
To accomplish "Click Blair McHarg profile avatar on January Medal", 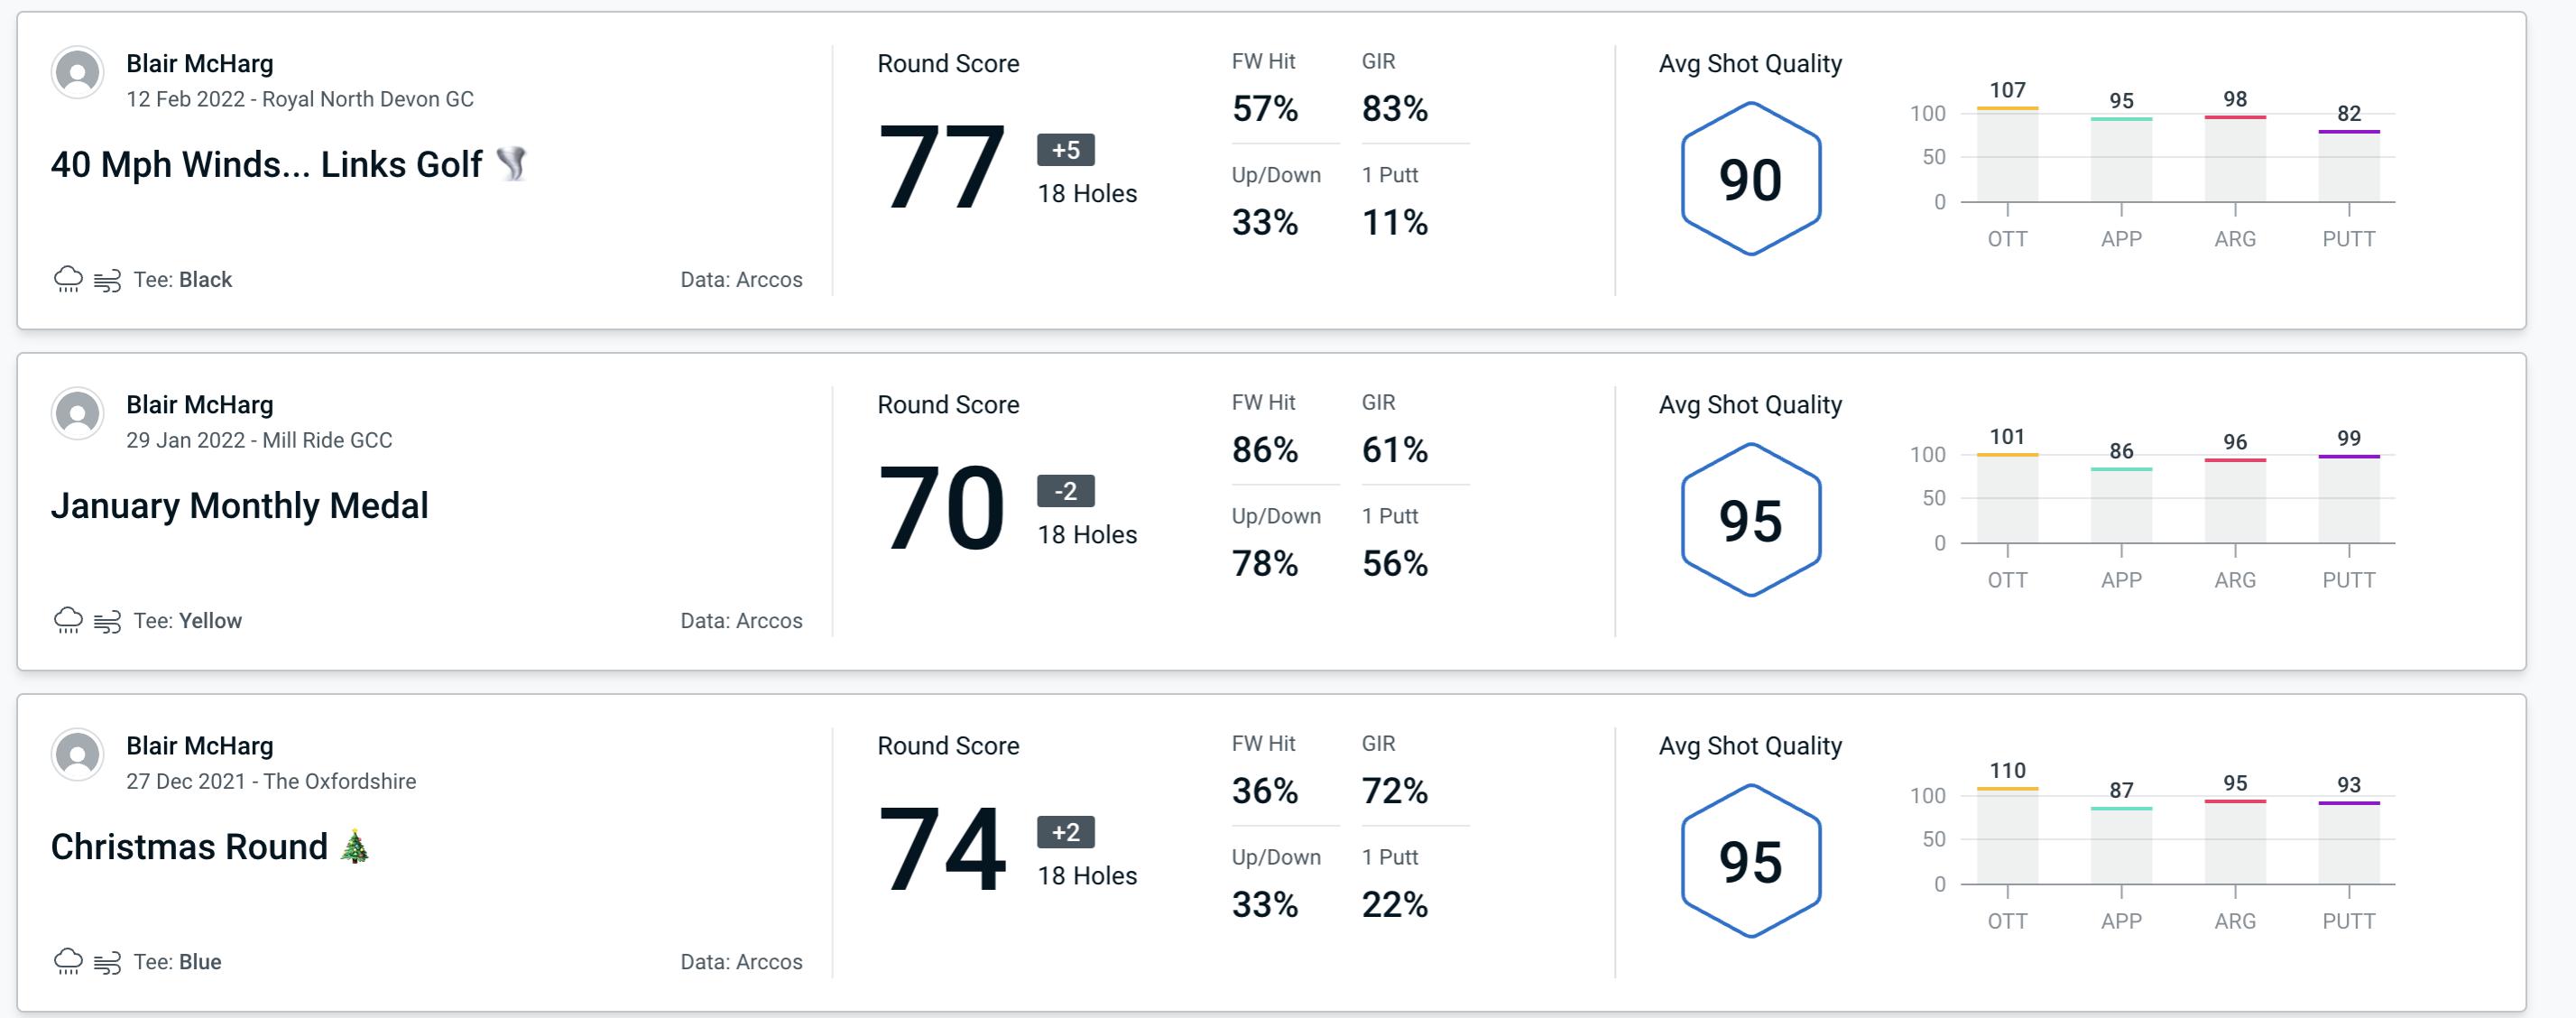I will pos(76,415).
